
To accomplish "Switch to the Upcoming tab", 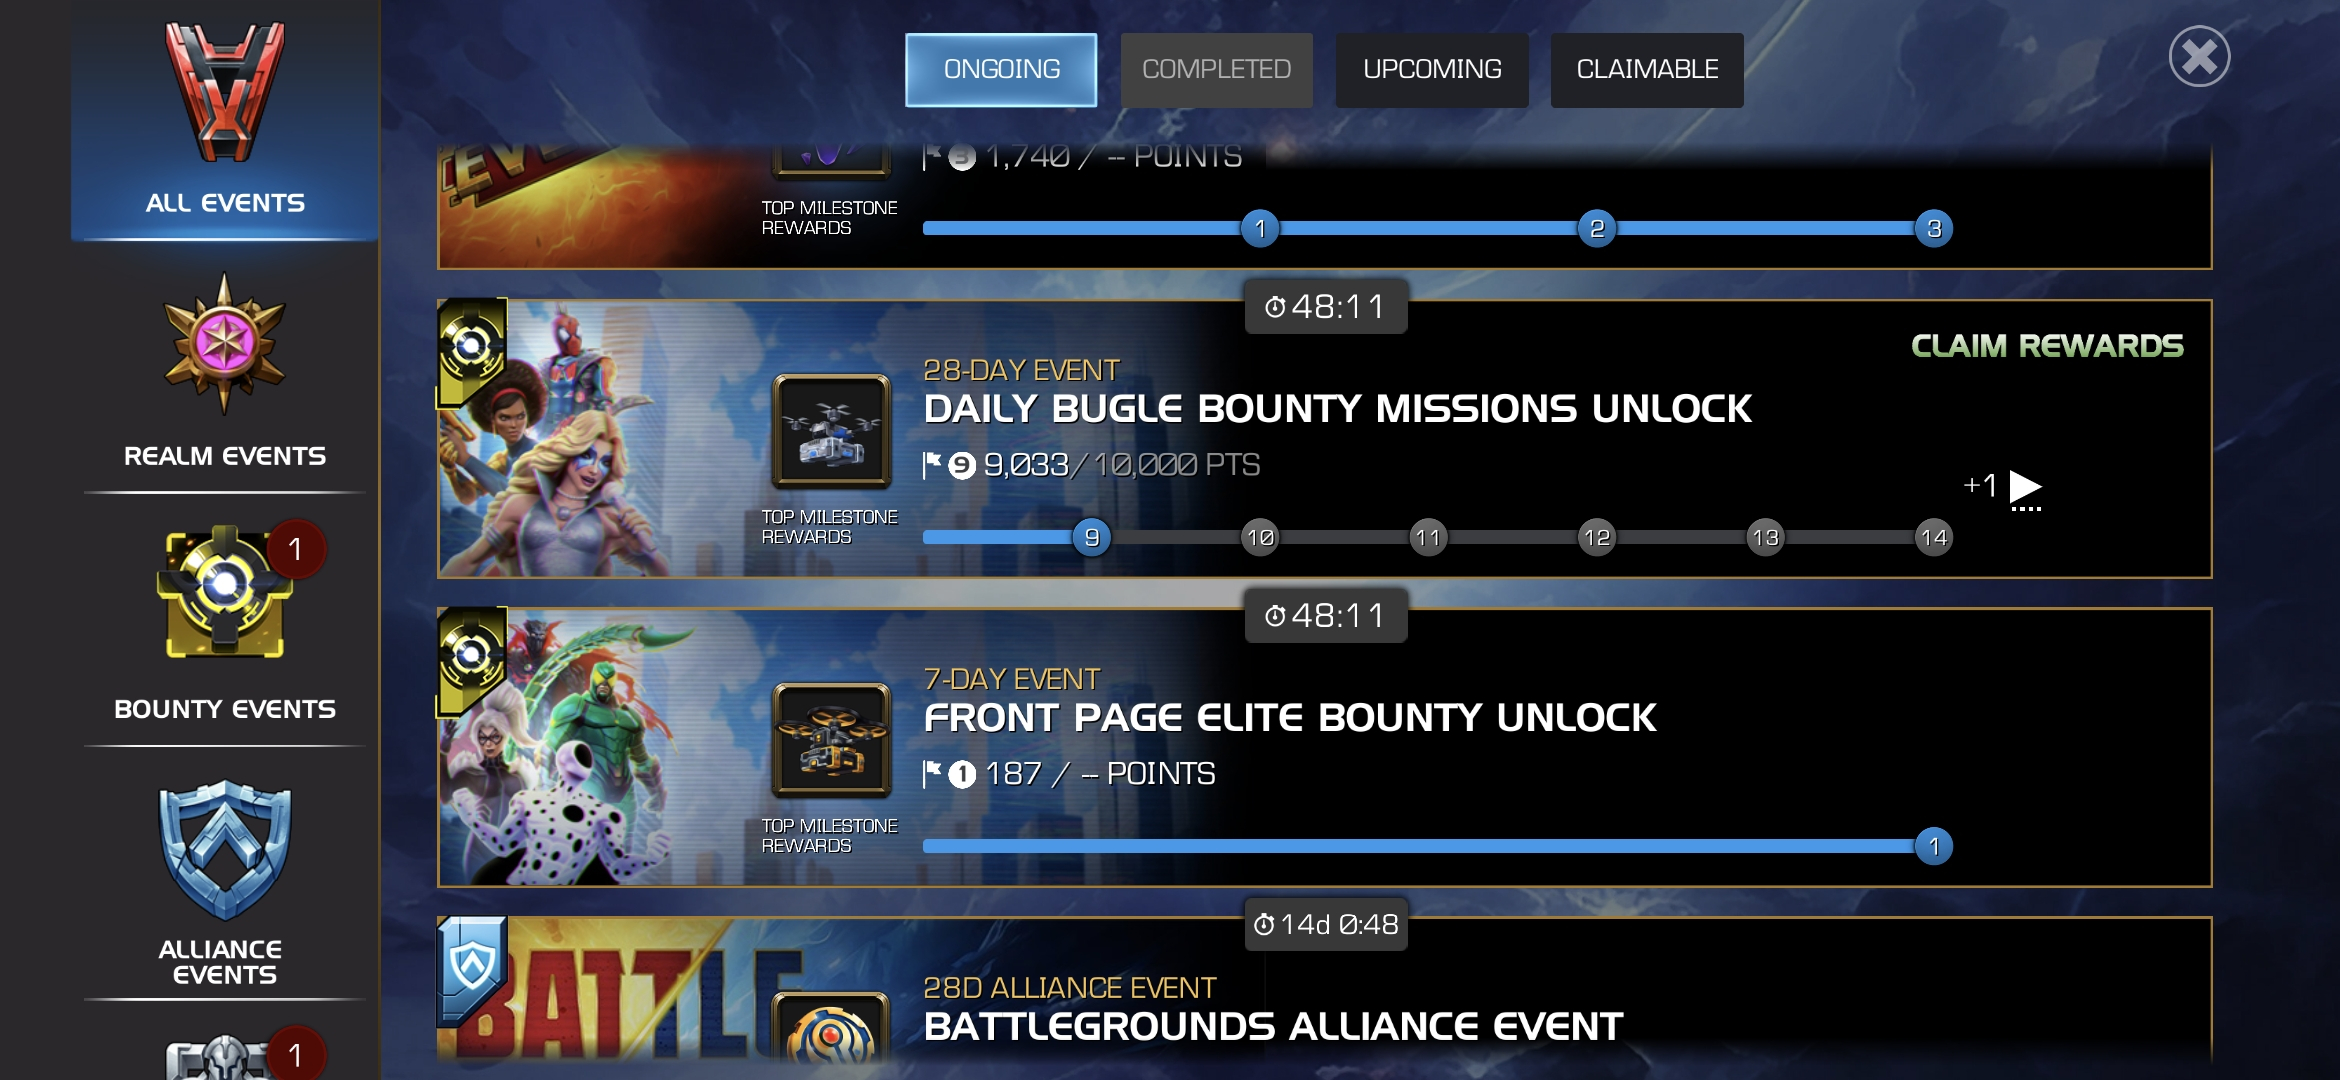I will coord(1432,70).
